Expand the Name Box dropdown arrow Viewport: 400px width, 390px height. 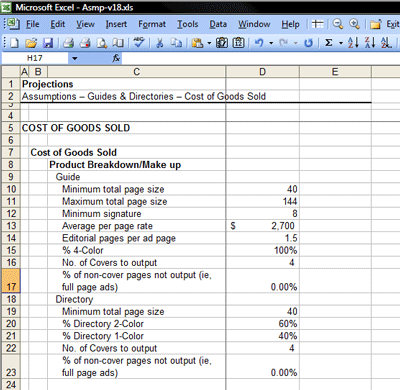click(75, 58)
